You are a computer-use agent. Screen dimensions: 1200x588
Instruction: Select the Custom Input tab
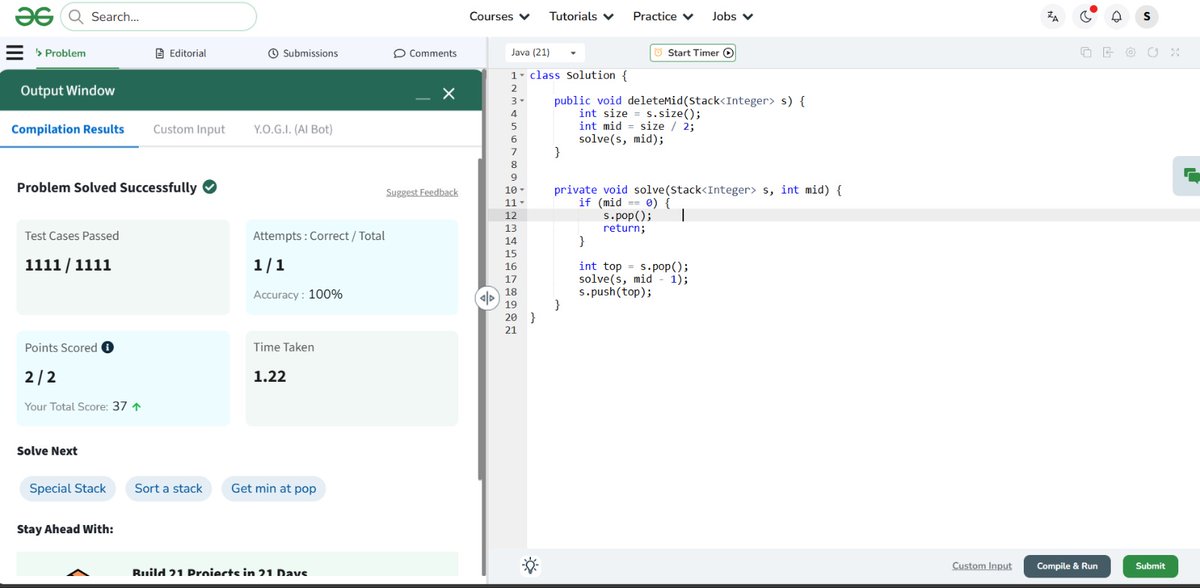pos(188,128)
